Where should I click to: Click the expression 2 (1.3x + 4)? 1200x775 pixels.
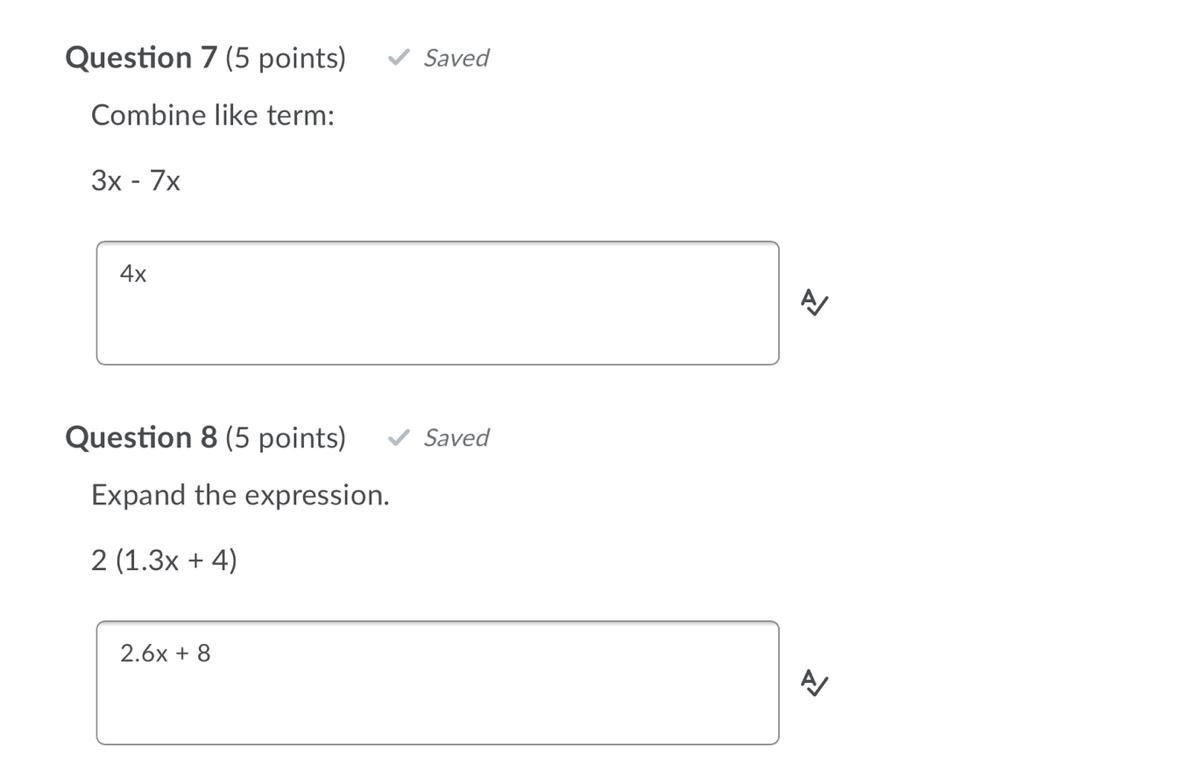coord(164,561)
